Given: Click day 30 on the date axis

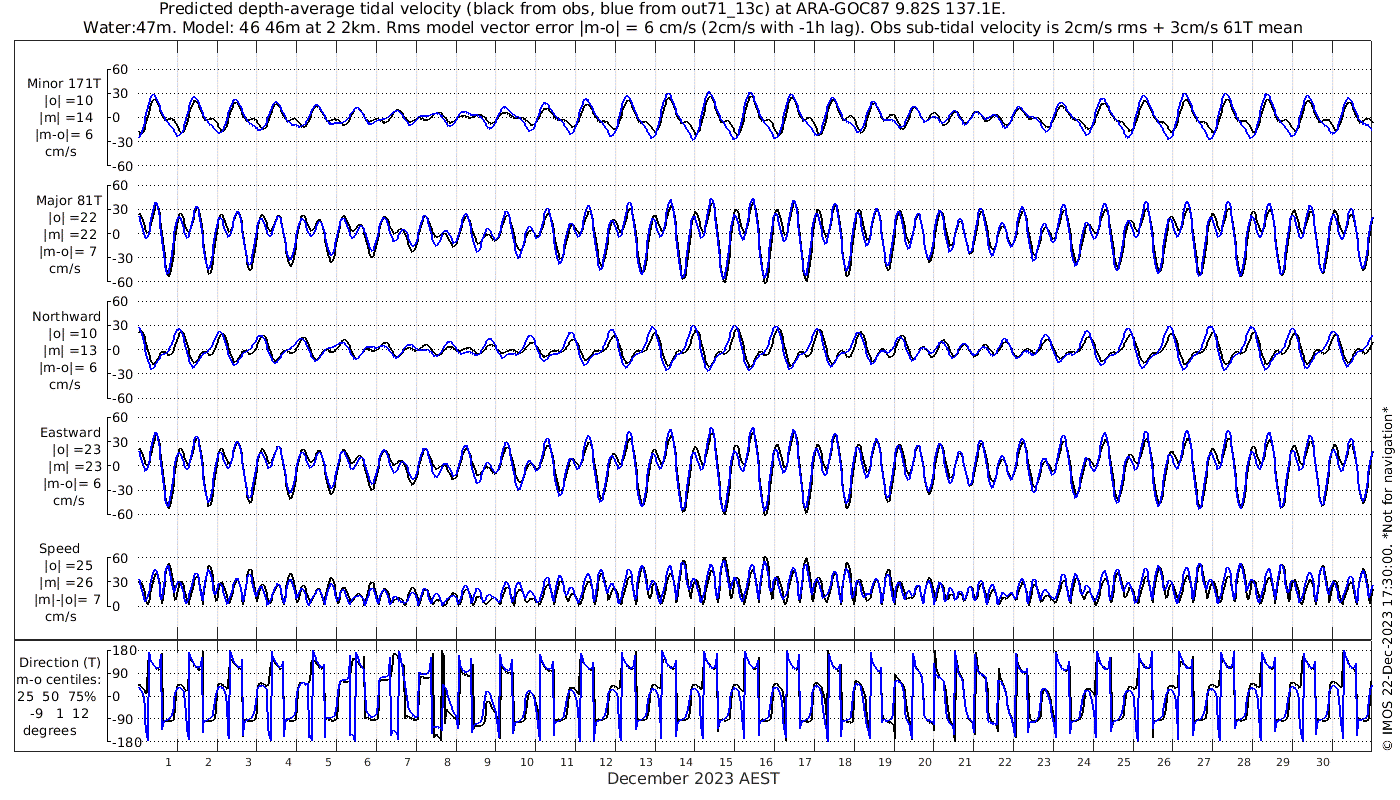Looking at the screenshot, I should tap(1323, 763).
